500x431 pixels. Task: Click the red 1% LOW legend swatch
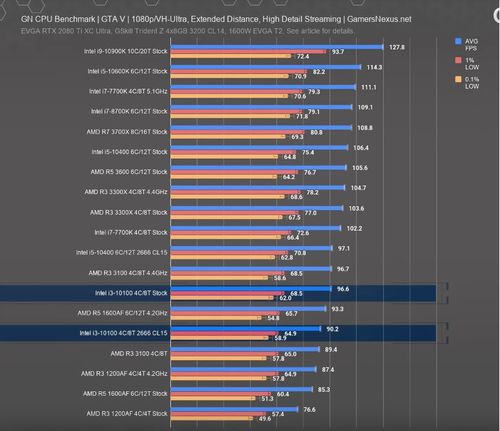pyautogui.click(x=458, y=60)
